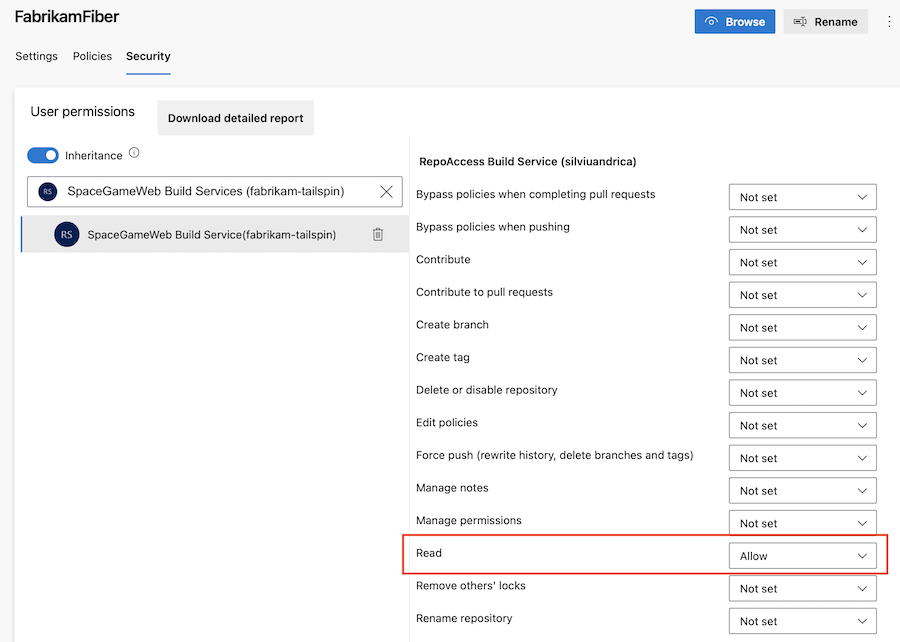Select the Security tab
Screen dimensions: 900x642
tap(148, 56)
